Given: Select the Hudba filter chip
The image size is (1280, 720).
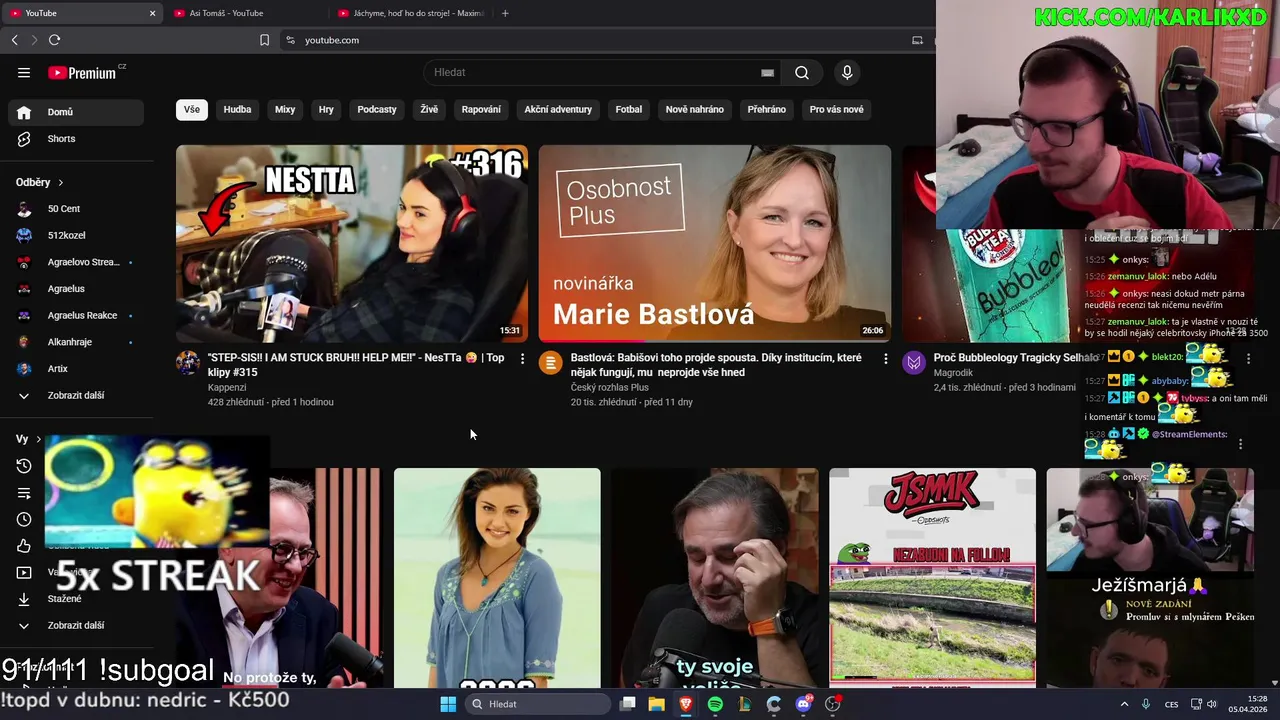Looking at the screenshot, I should 237,109.
